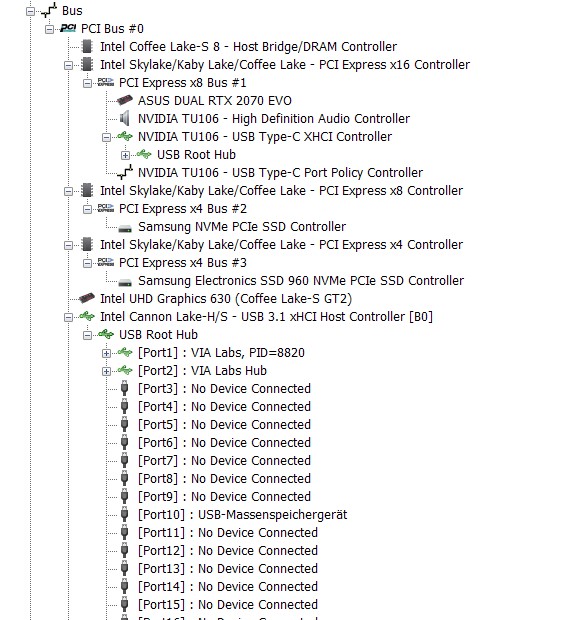The width and height of the screenshot is (568, 620).
Task: Click the USB plug icon beside Port10 USB-Massenspeichergerät
Action: pos(124,514)
